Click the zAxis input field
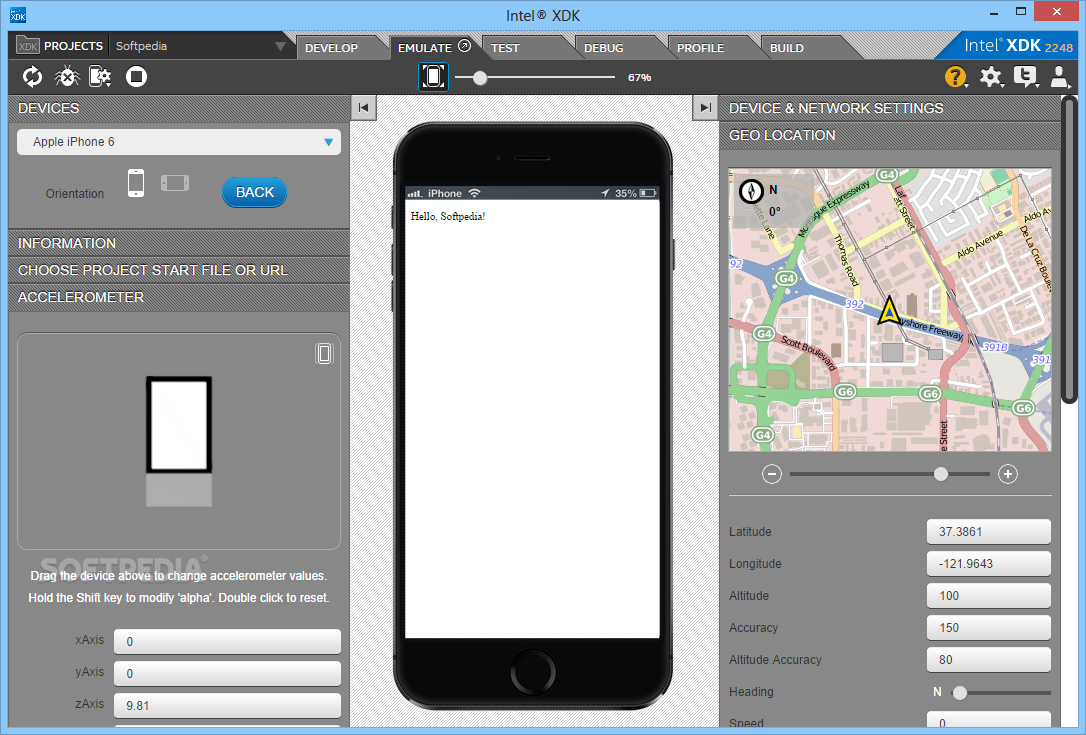 (x=227, y=705)
